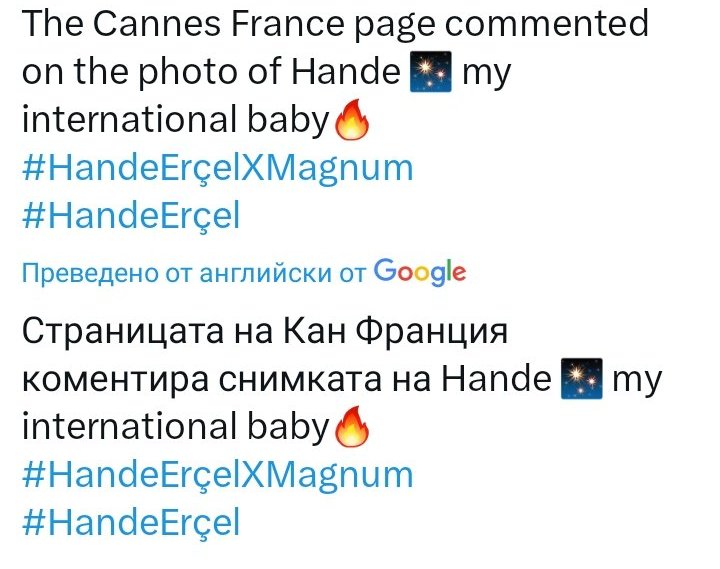
Task: Click the Google logo
Action: [420, 272]
